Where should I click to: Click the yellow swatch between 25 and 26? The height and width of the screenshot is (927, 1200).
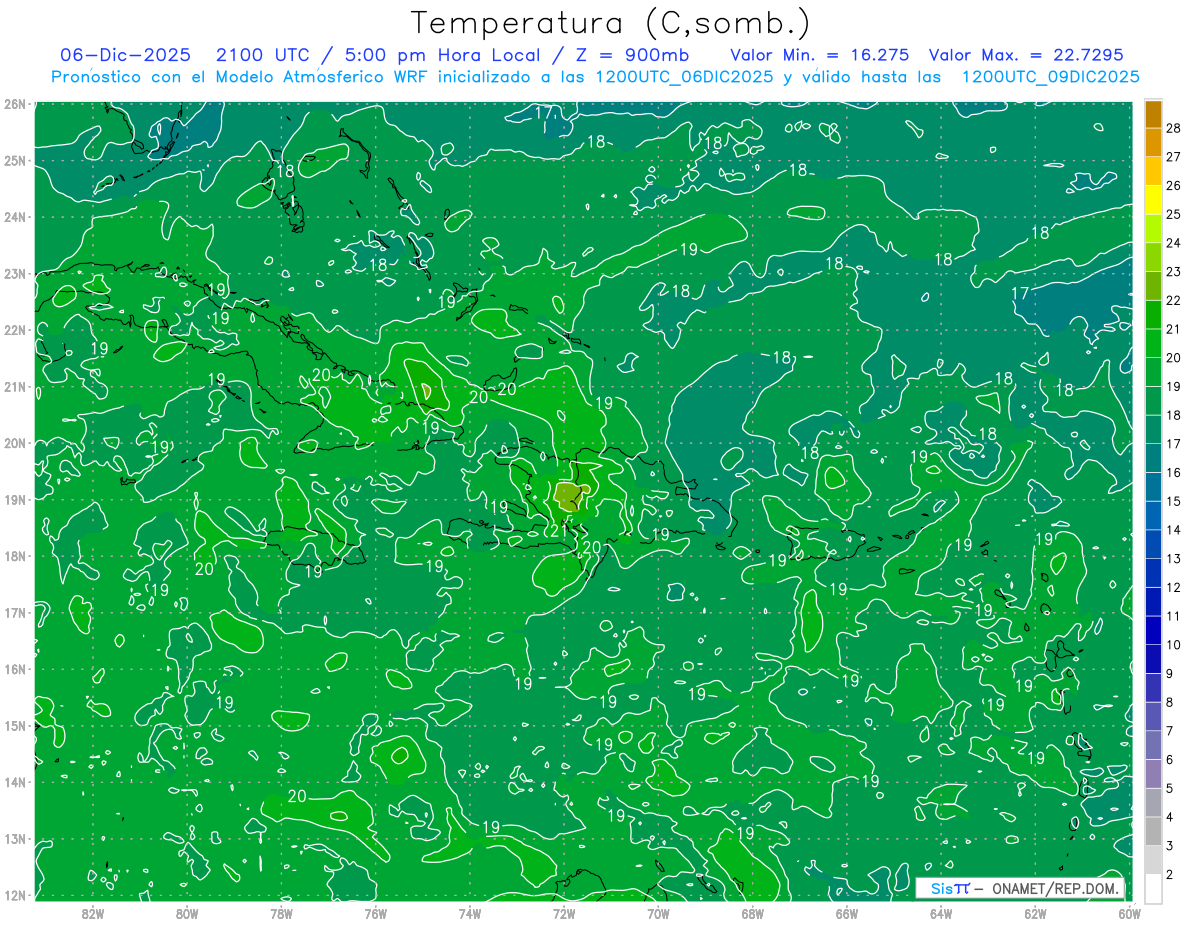point(1153,200)
